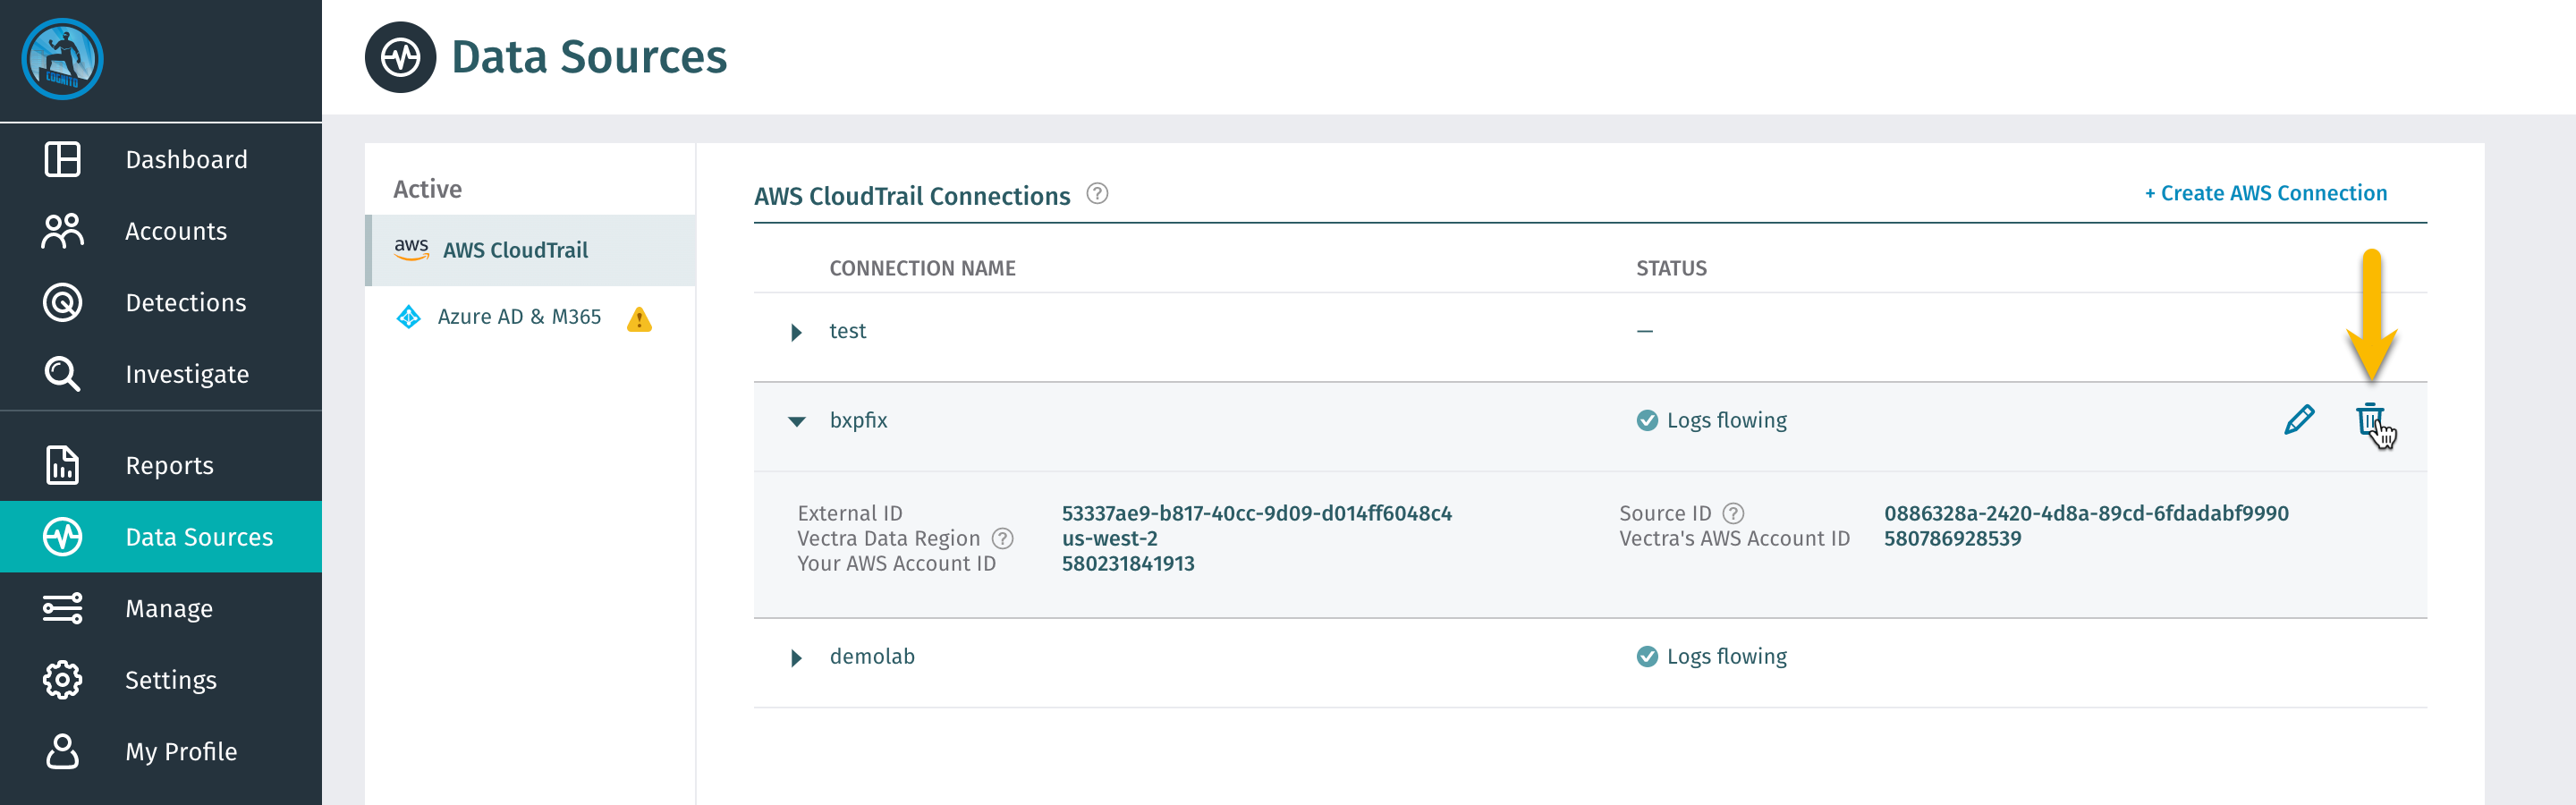
Task: Click the pencil icon to edit bxpfix
Action: (x=2298, y=420)
